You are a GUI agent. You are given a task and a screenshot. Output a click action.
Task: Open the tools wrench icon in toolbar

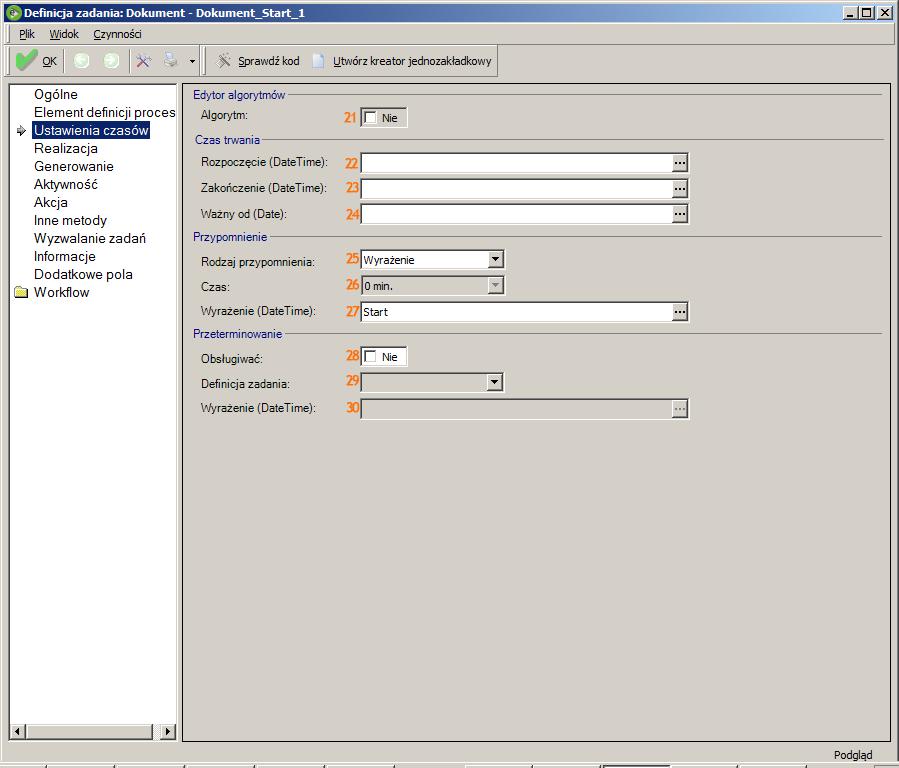[143, 61]
